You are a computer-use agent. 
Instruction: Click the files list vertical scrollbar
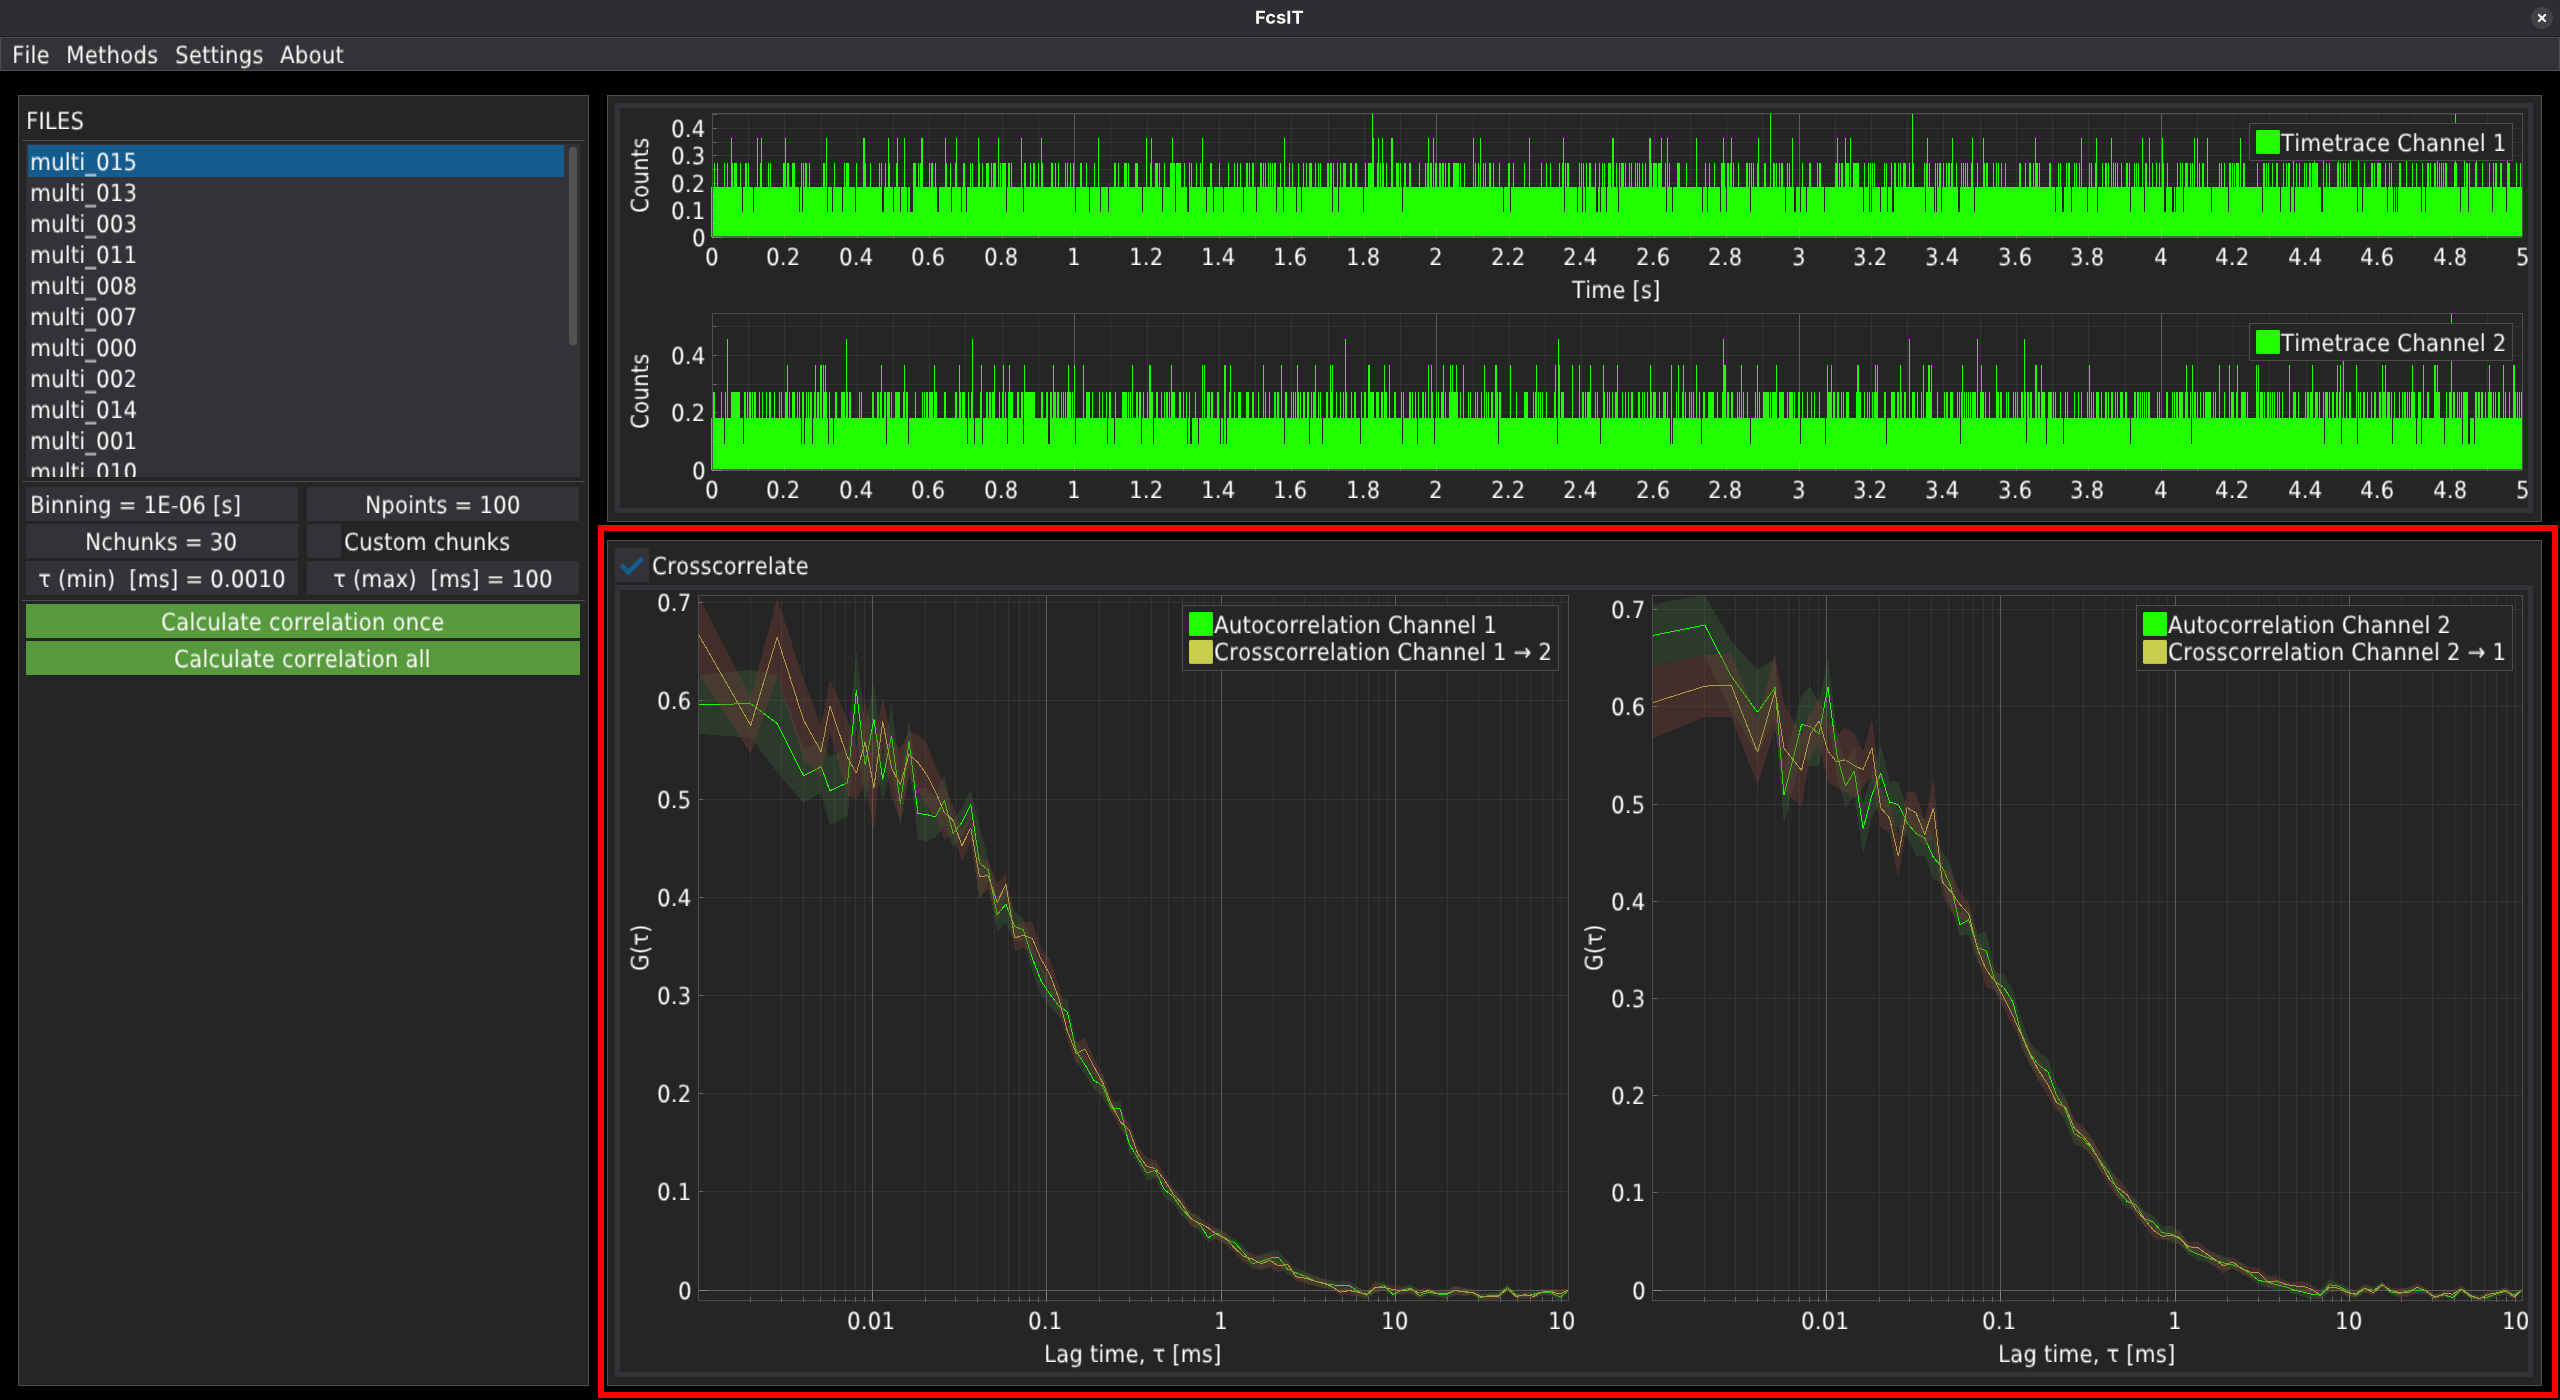click(x=573, y=246)
